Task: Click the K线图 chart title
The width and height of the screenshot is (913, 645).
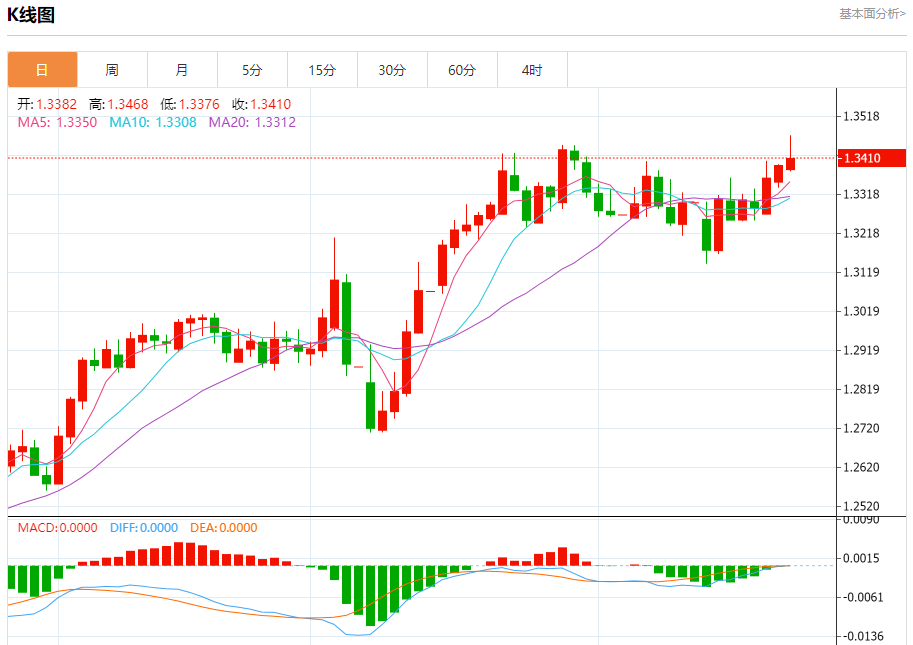Action: (32, 15)
